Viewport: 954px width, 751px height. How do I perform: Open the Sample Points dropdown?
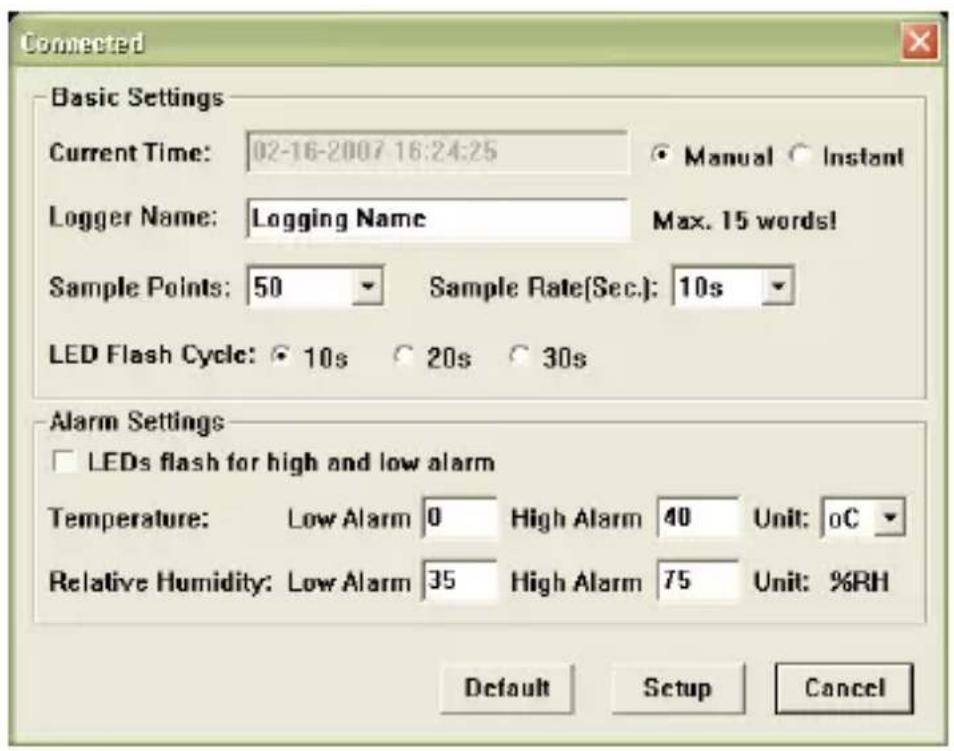(x=367, y=285)
